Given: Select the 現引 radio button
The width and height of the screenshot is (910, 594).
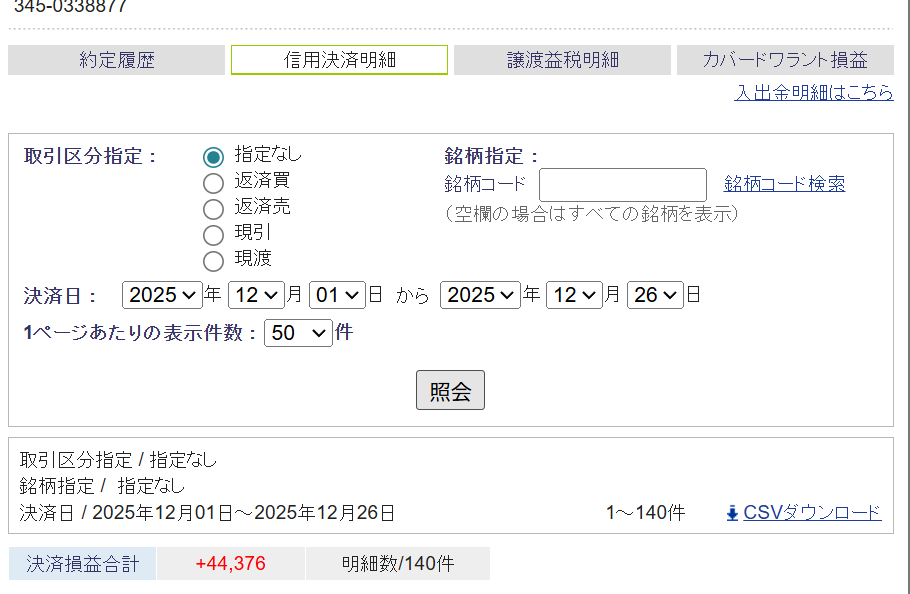Looking at the screenshot, I should (x=213, y=235).
